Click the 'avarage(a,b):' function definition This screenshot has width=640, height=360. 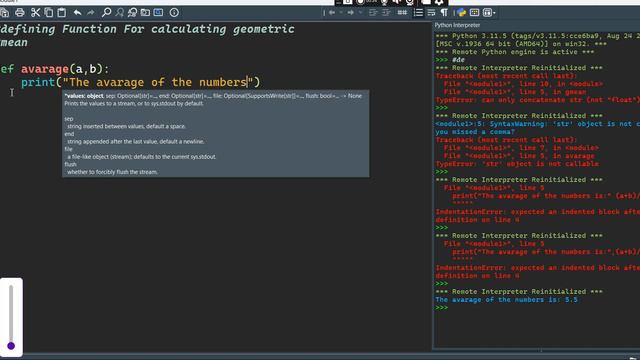(65, 69)
